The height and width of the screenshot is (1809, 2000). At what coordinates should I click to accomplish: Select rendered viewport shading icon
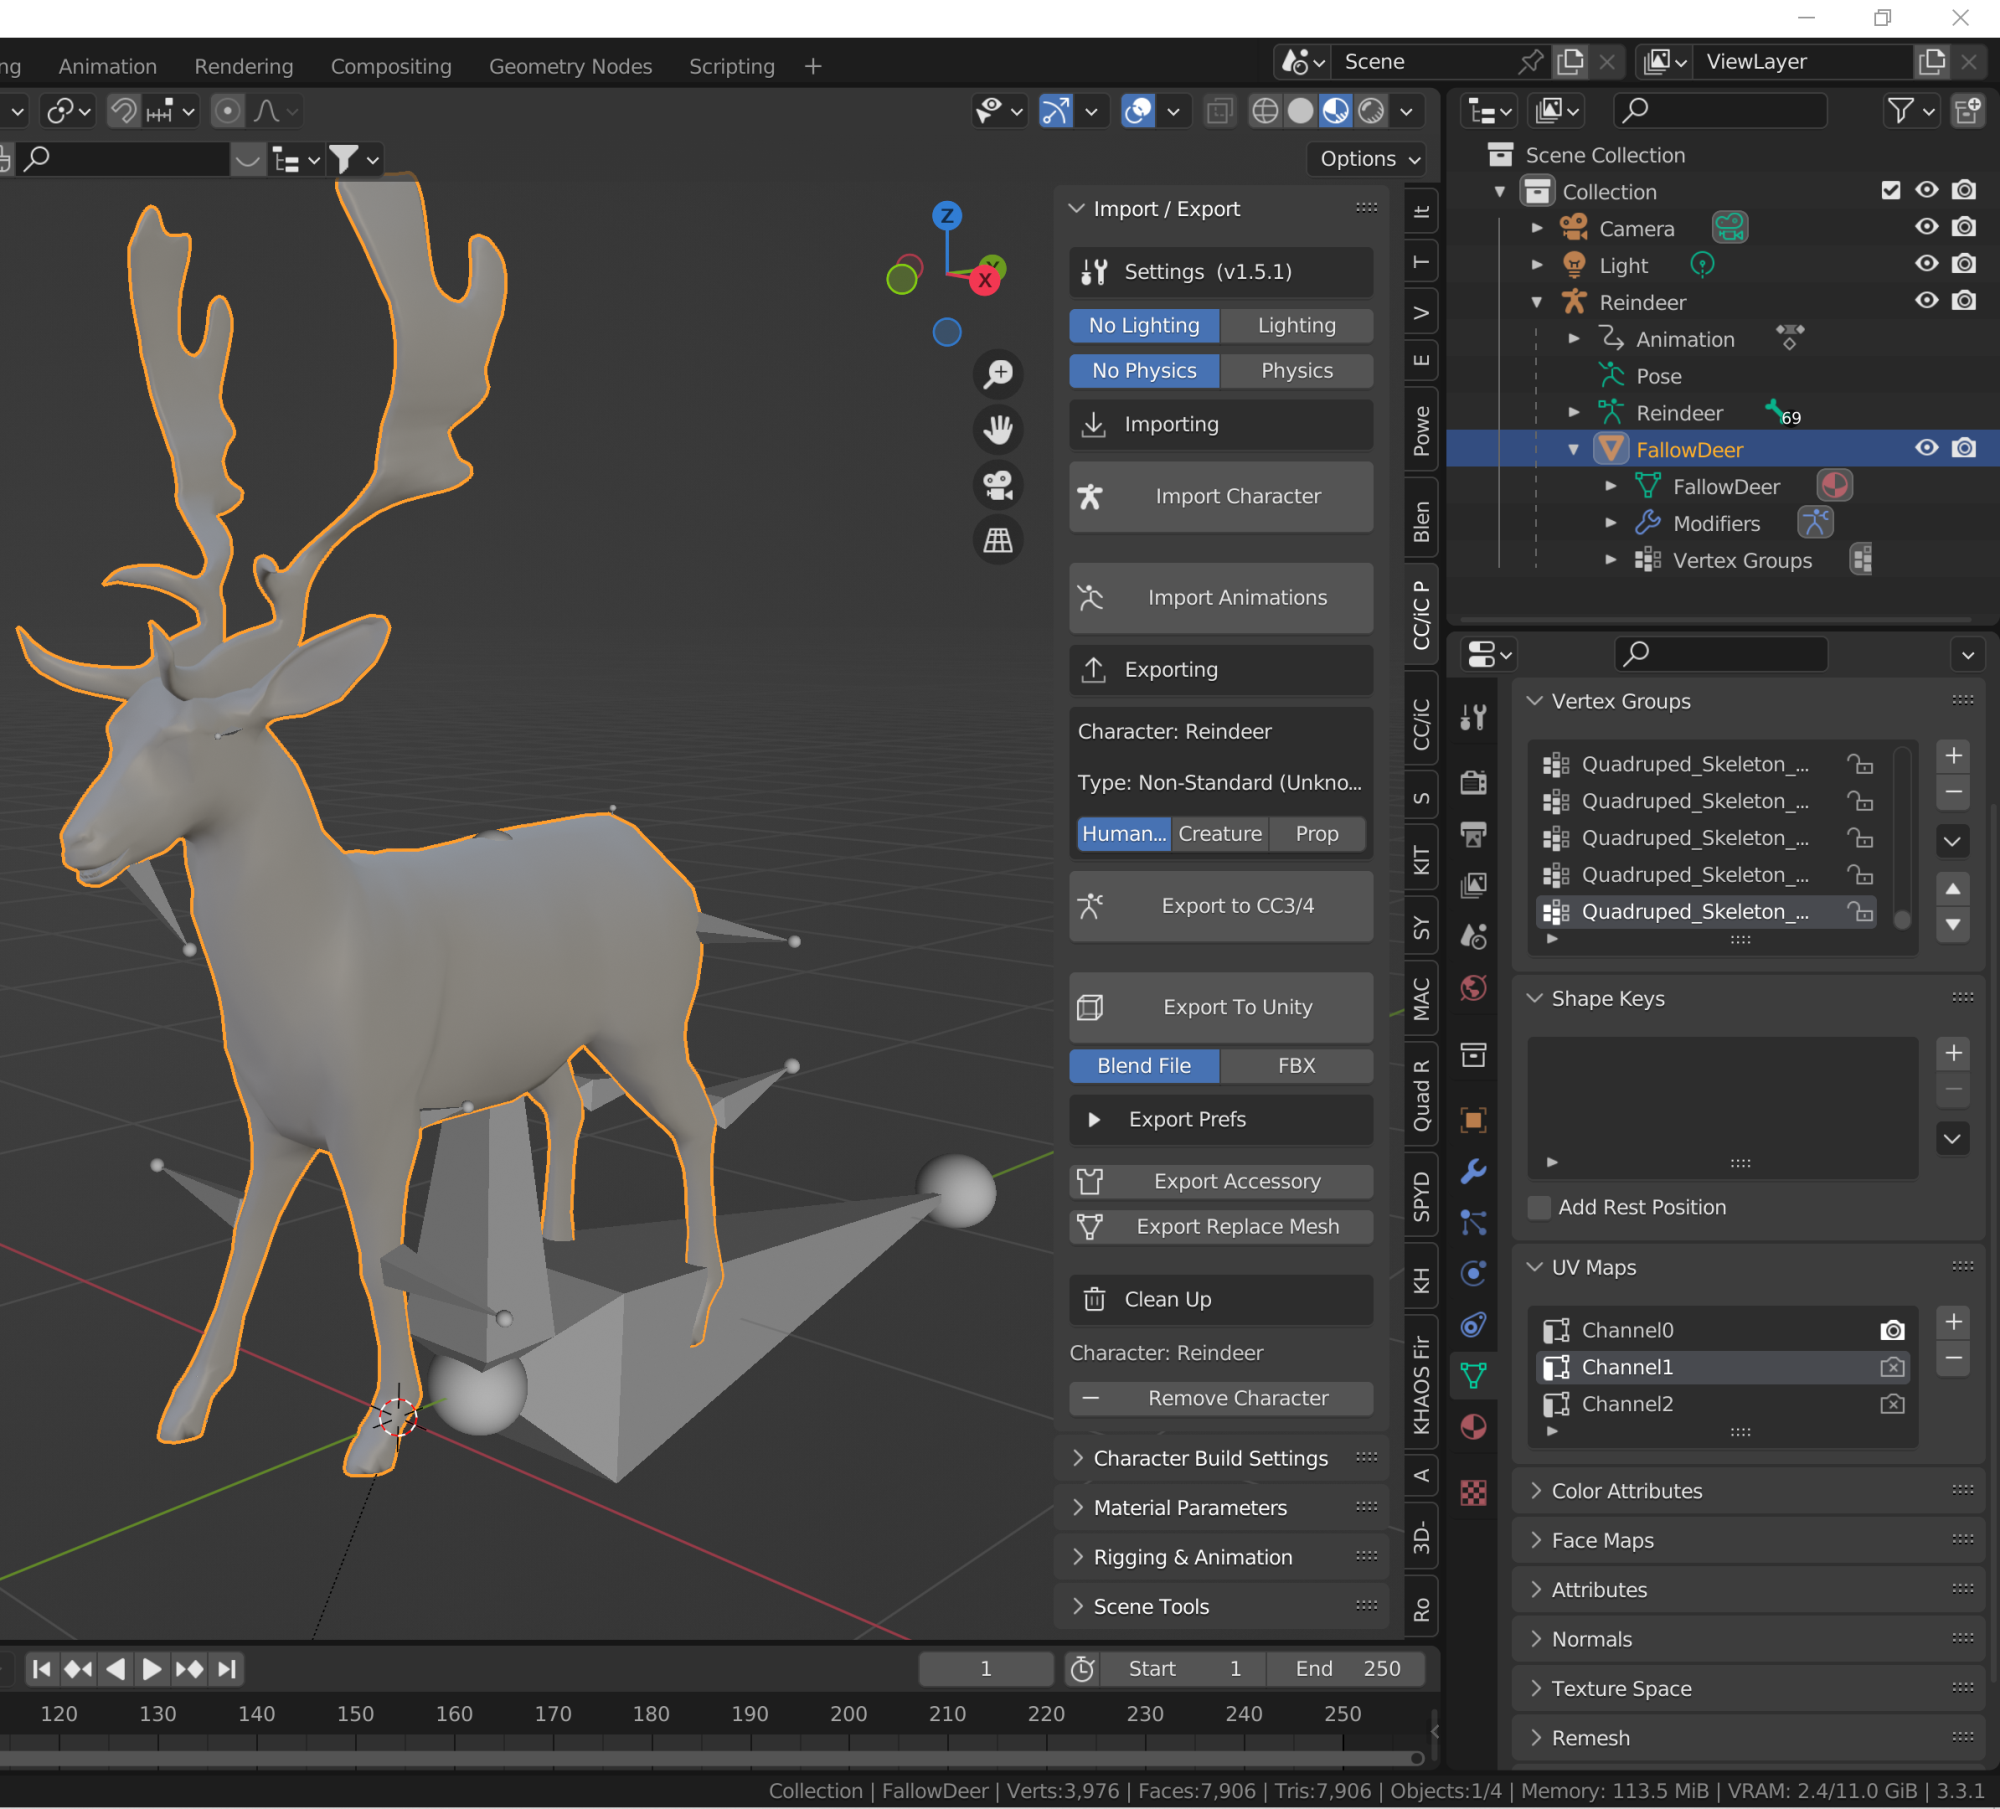click(x=1371, y=111)
